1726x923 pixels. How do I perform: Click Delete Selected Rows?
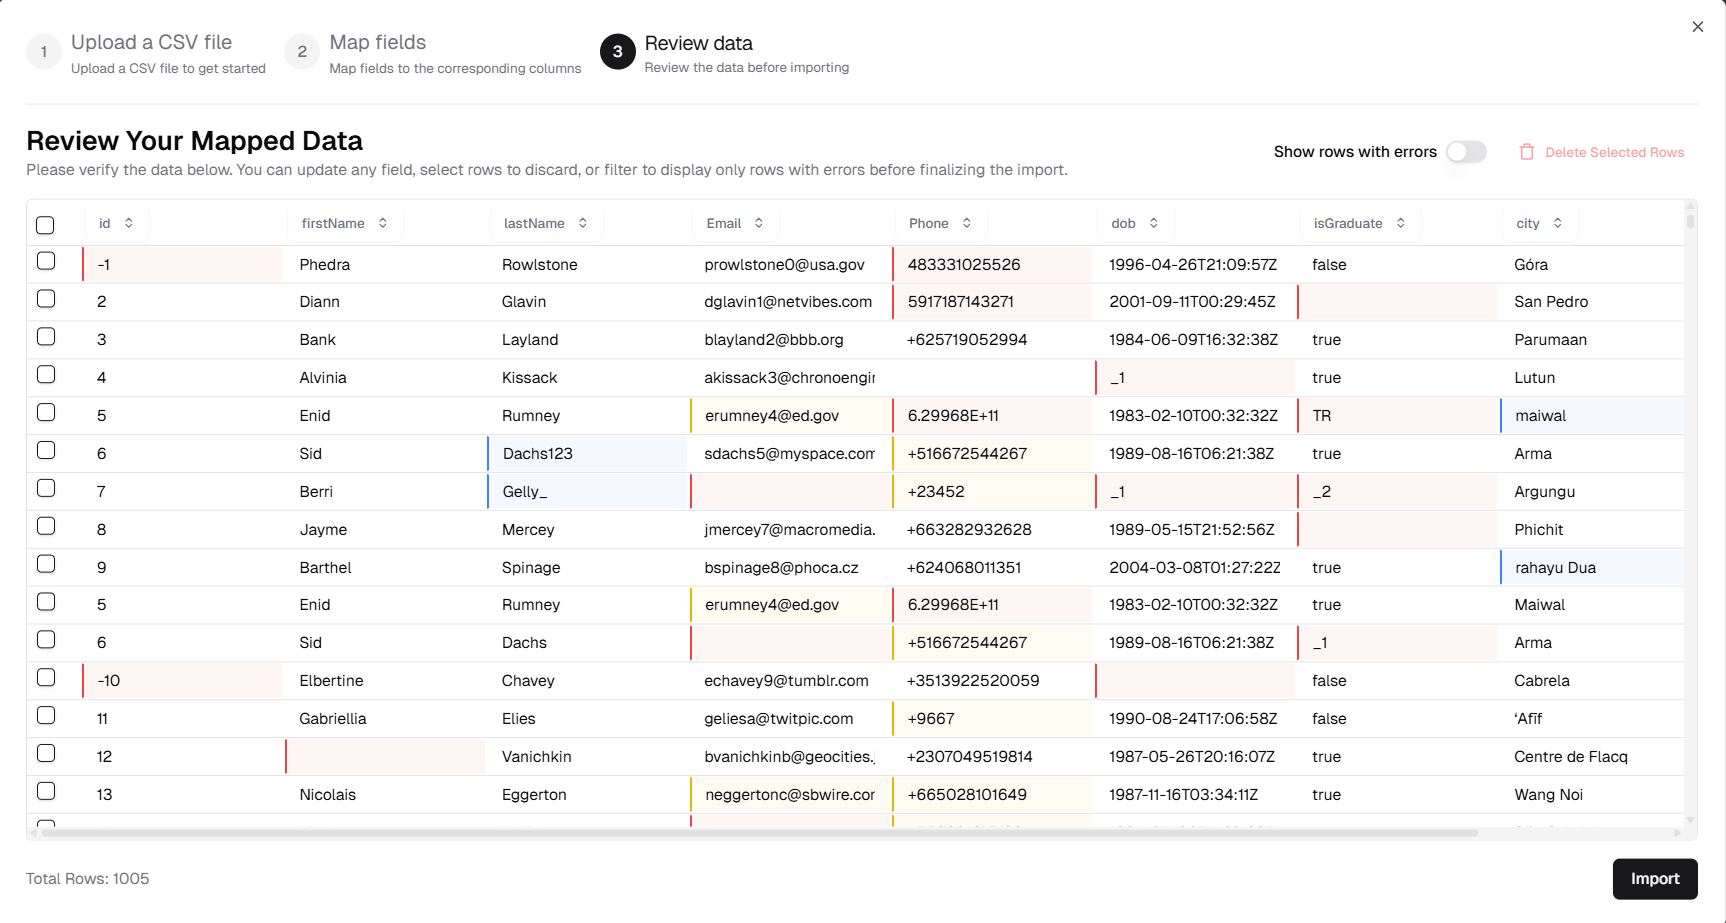point(1613,152)
